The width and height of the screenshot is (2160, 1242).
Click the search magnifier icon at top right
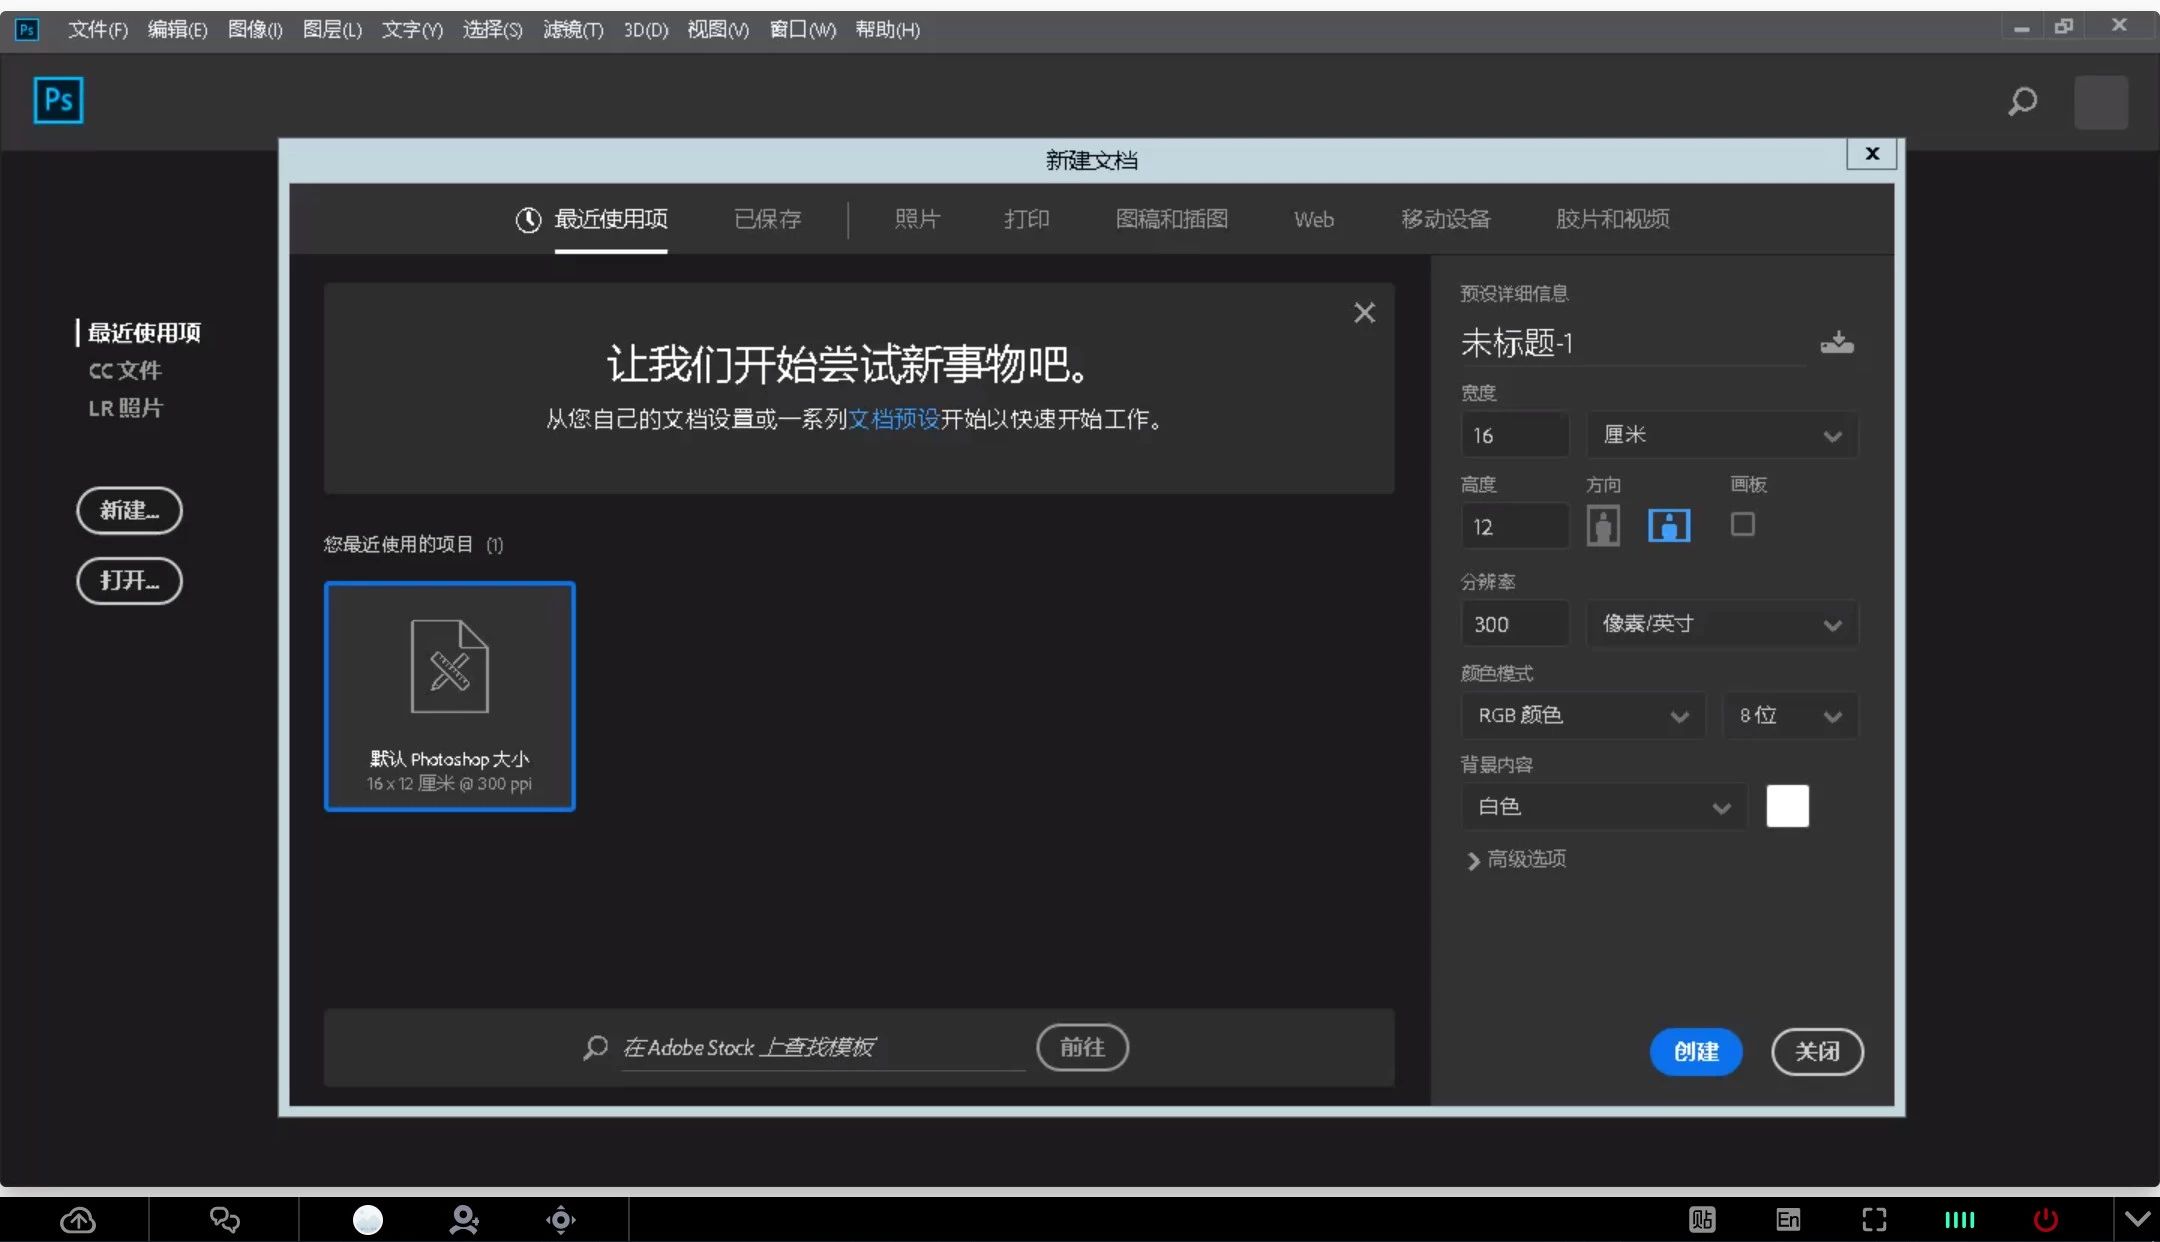click(2022, 101)
